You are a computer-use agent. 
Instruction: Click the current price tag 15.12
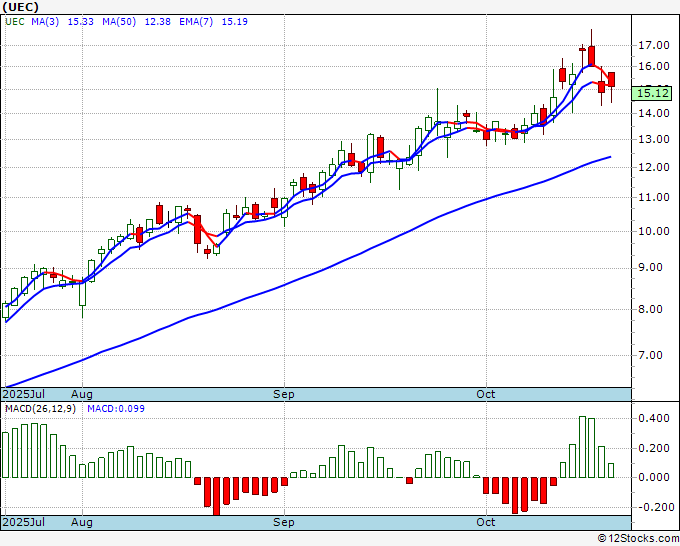pos(652,93)
